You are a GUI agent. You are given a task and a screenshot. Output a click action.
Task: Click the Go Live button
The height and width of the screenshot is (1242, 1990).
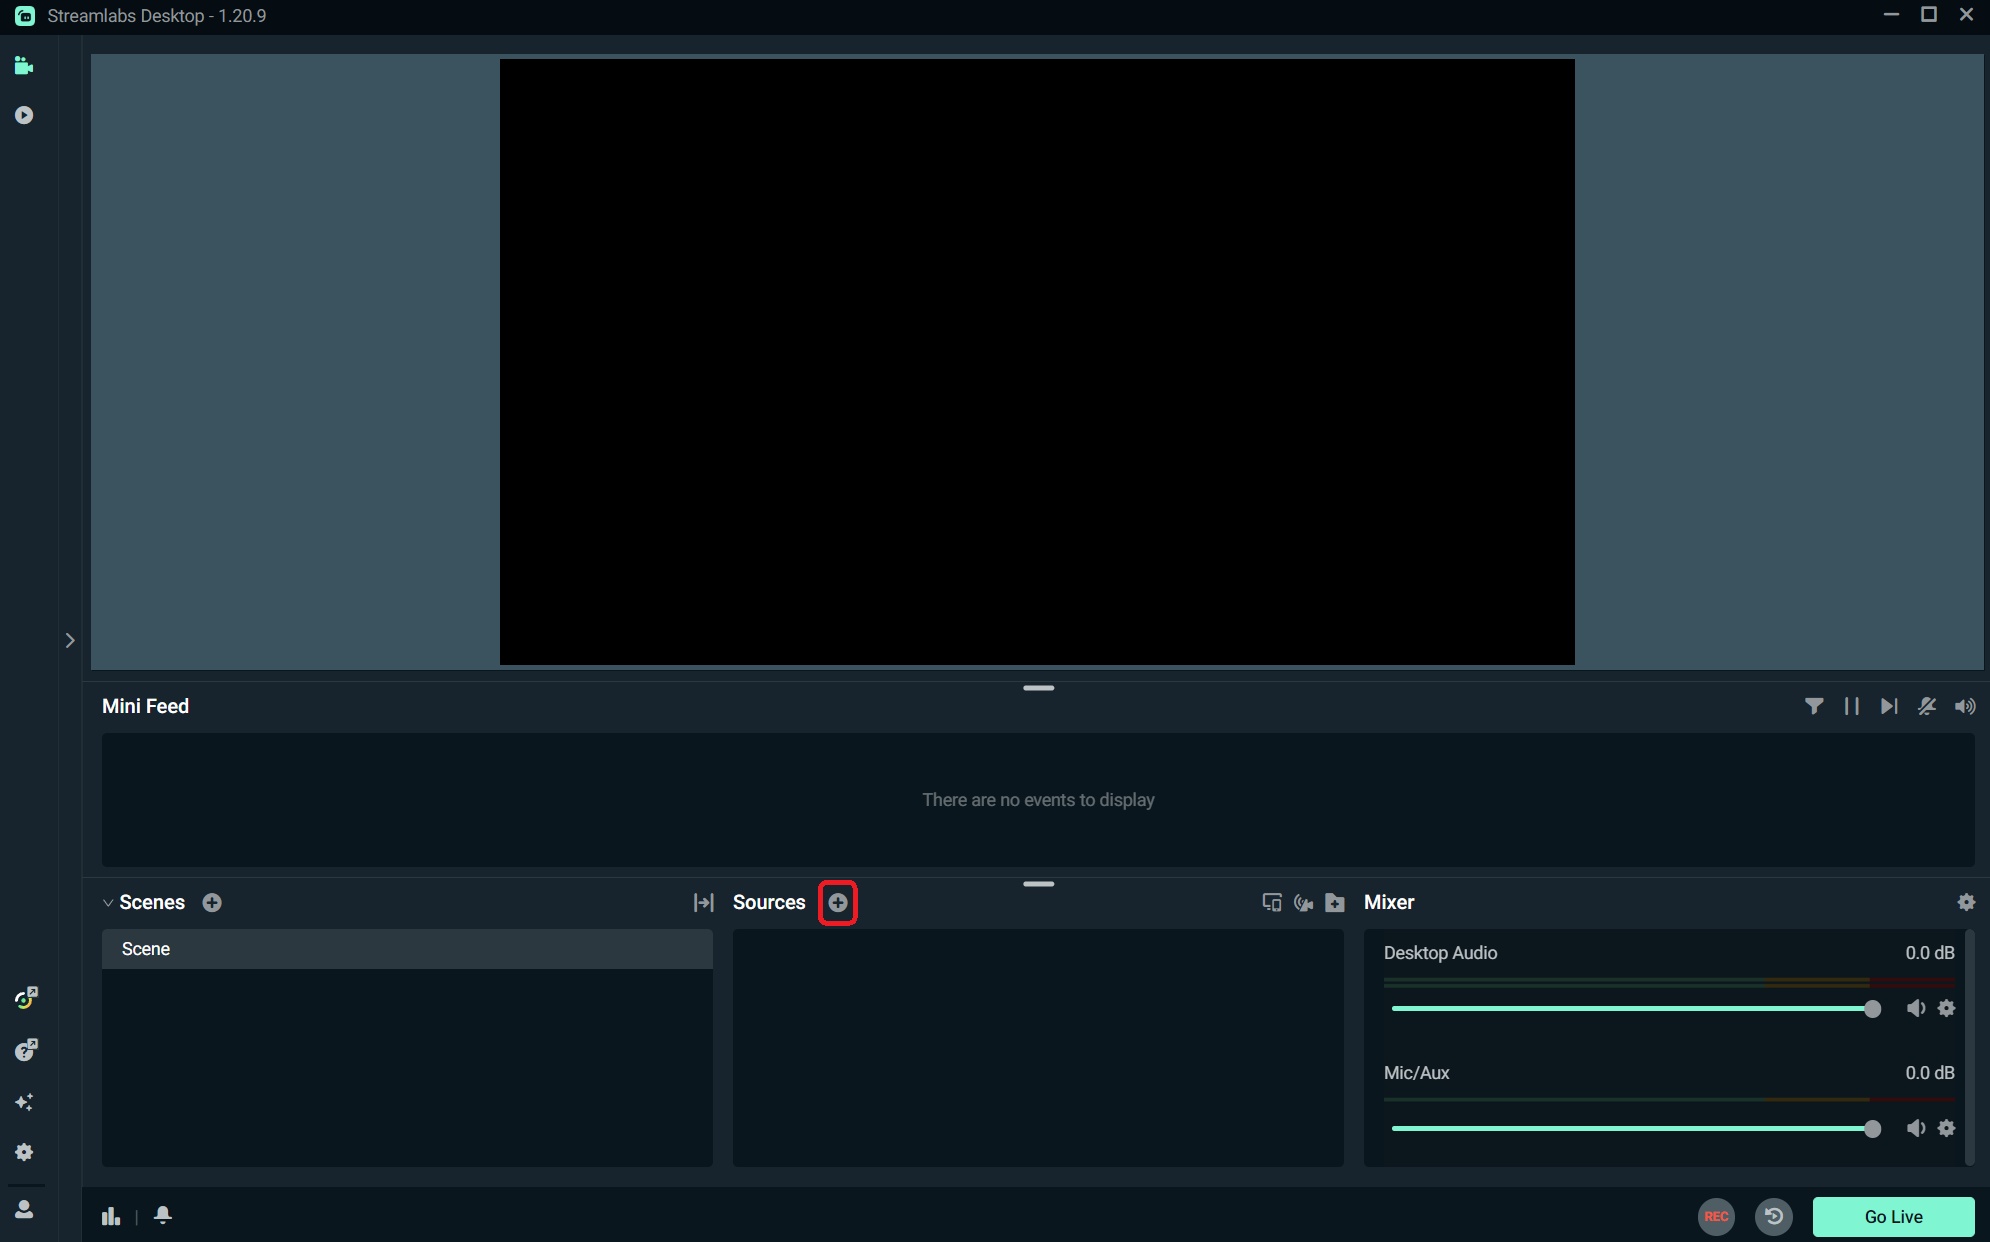[x=1892, y=1216]
